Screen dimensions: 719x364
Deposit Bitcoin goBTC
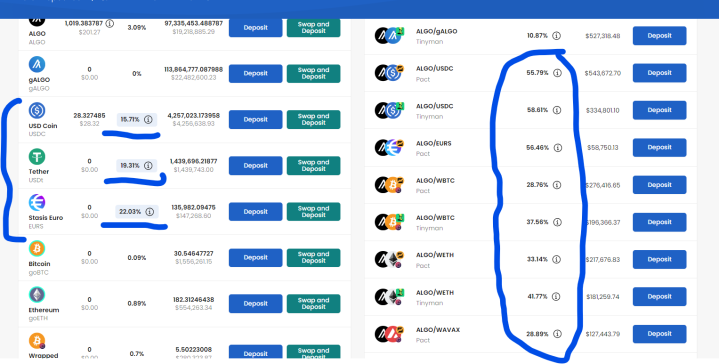pos(255,258)
